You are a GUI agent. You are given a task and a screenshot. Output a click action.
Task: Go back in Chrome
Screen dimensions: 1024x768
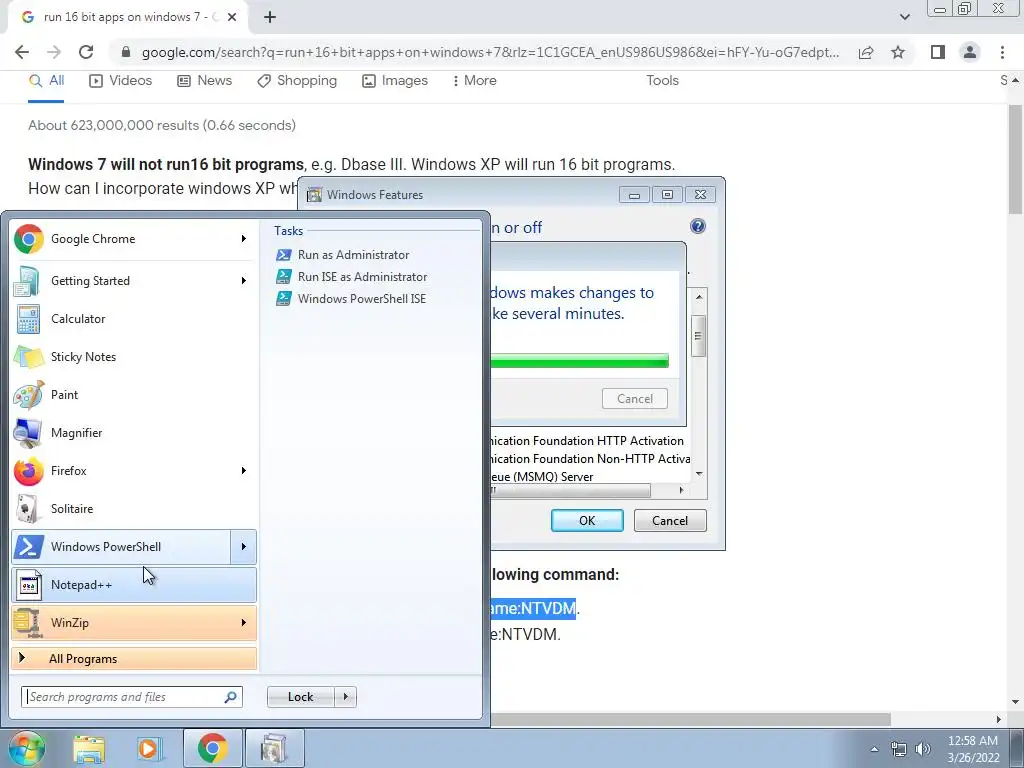click(x=22, y=52)
